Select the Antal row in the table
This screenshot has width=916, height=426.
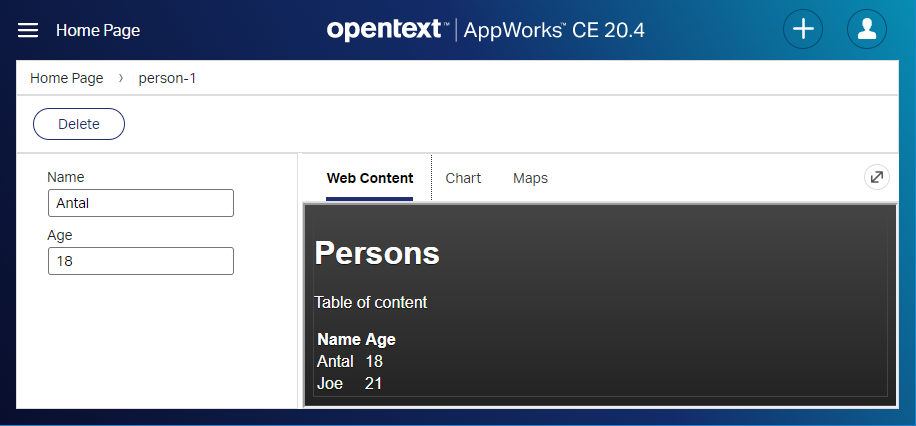[335, 361]
